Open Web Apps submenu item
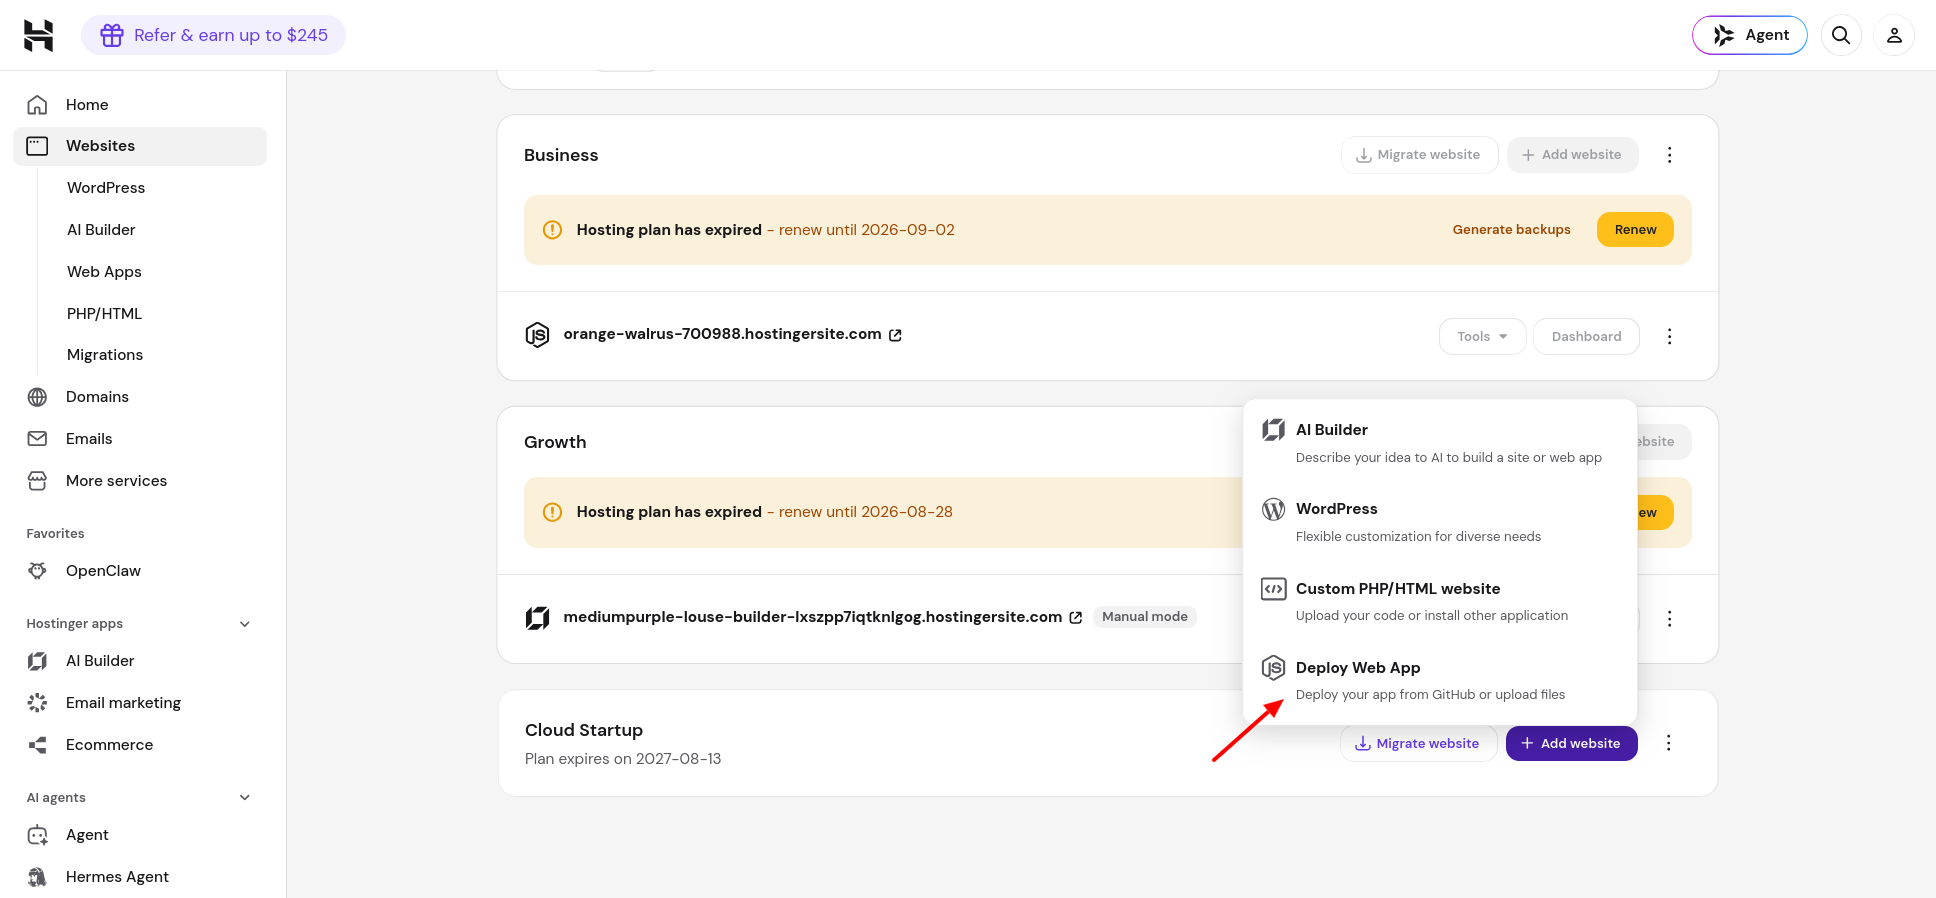The image size is (1936, 898). click(x=104, y=272)
